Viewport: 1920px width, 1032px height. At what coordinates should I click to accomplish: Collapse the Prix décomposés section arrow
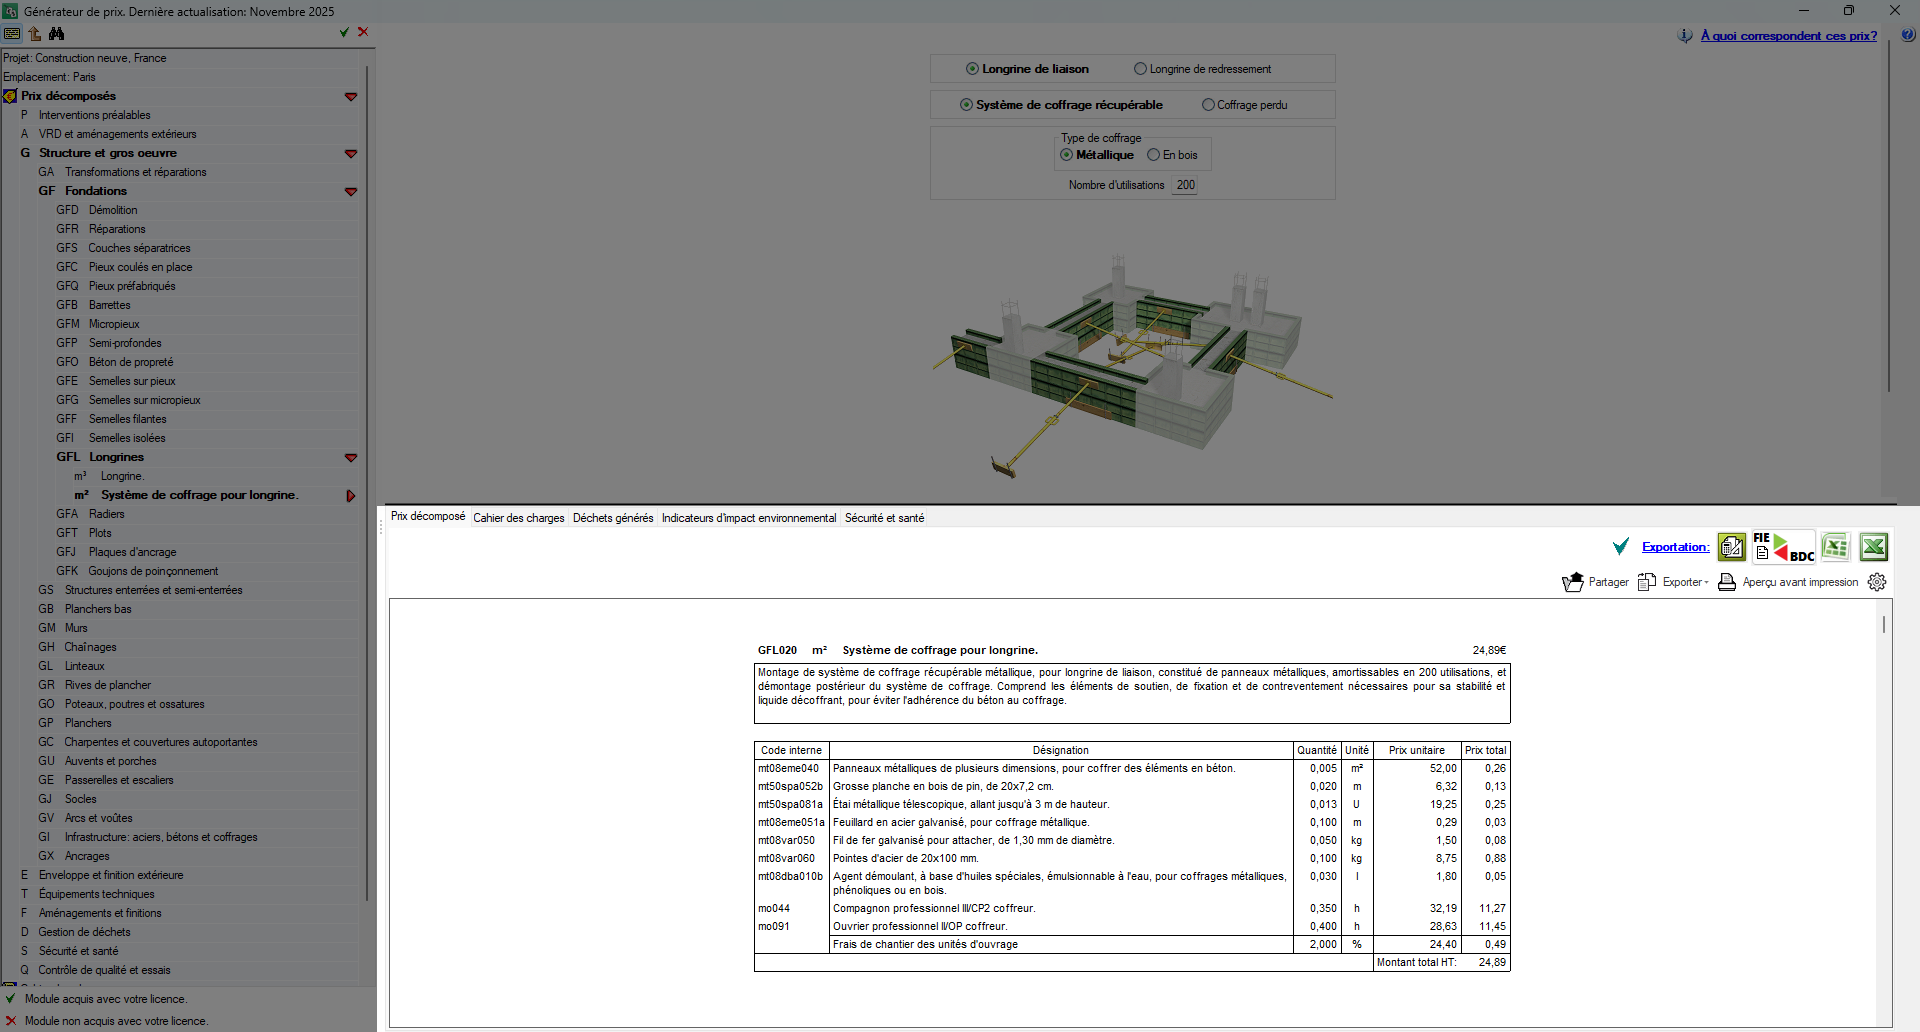351,97
